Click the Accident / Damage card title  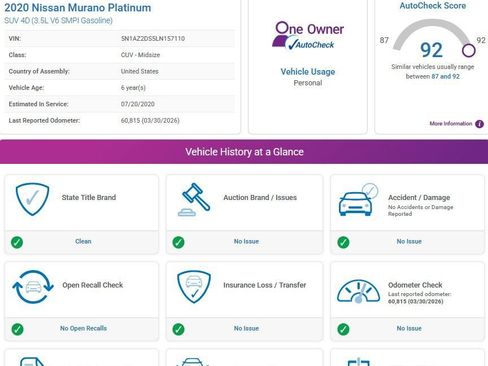pos(419,198)
